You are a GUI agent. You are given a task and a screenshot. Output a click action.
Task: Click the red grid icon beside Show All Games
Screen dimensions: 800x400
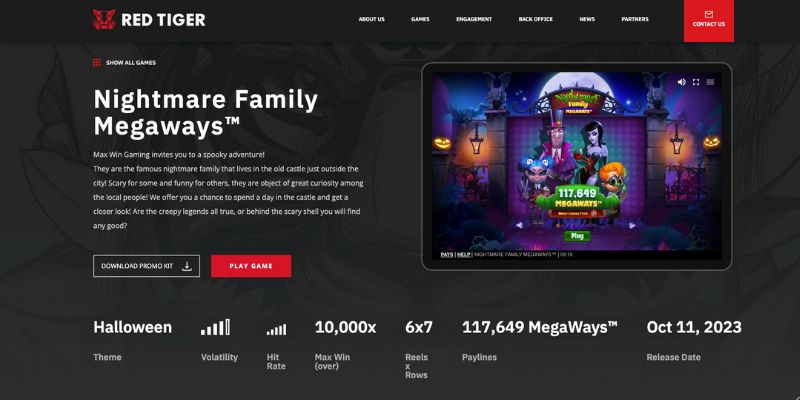coord(96,62)
